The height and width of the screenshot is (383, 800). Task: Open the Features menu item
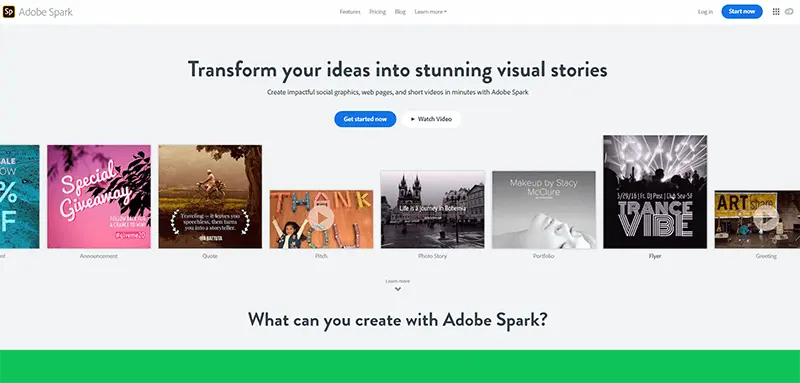350,12
